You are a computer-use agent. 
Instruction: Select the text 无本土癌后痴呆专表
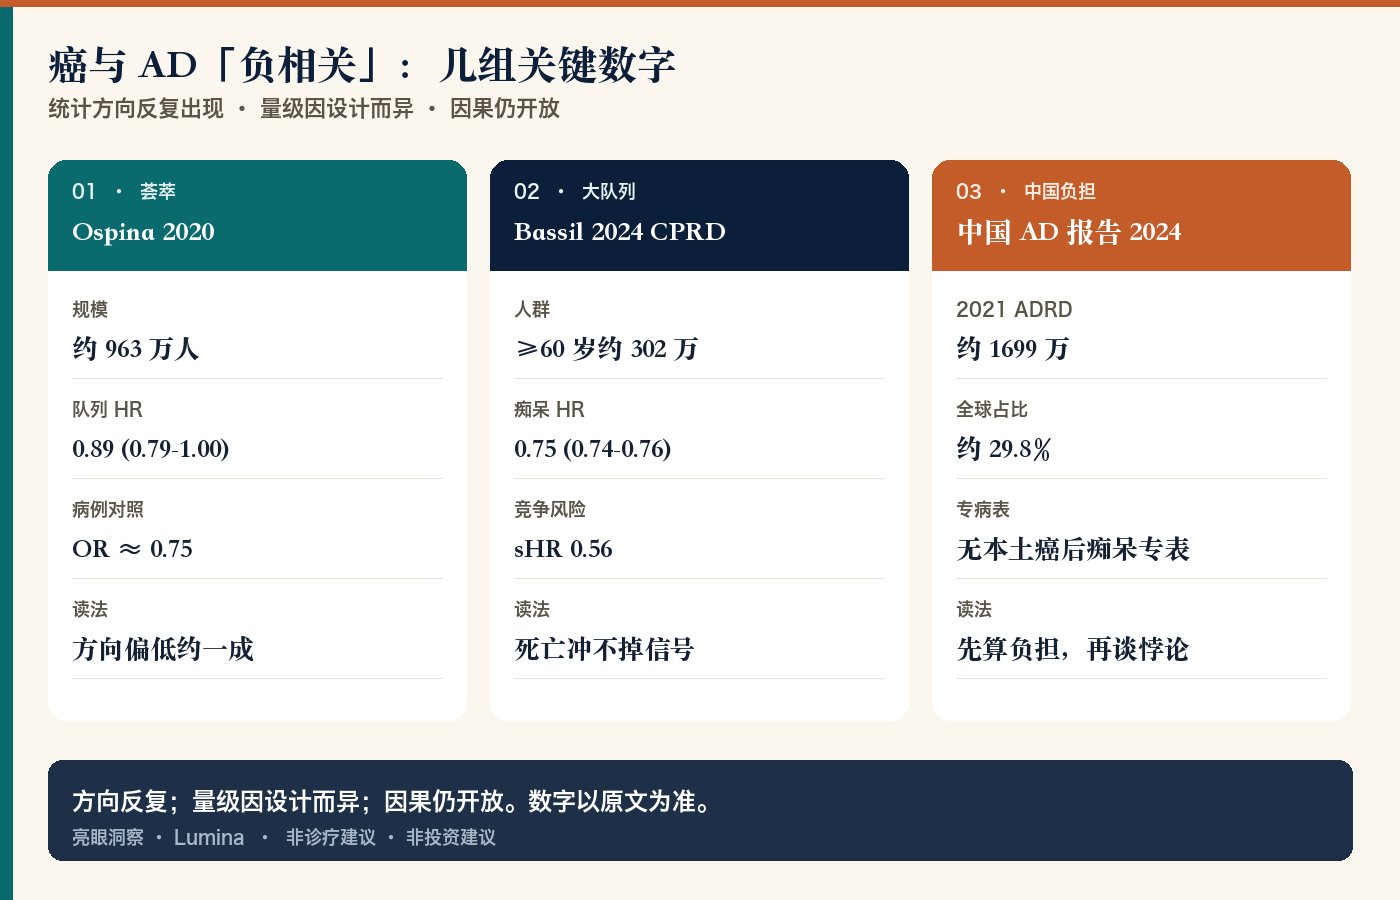point(1073,549)
